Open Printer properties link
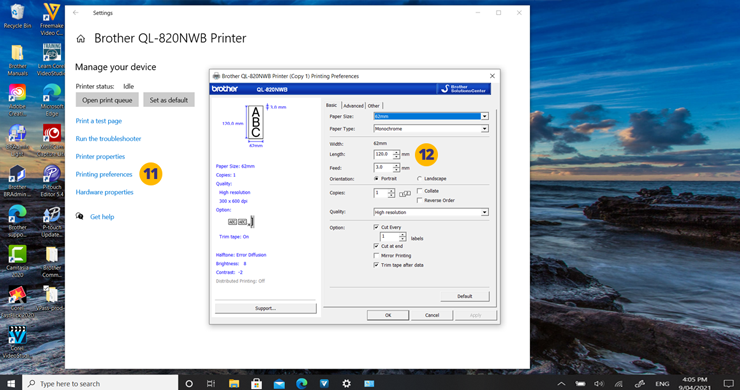The width and height of the screenshot is (740, 390). (x=101, y=156)
